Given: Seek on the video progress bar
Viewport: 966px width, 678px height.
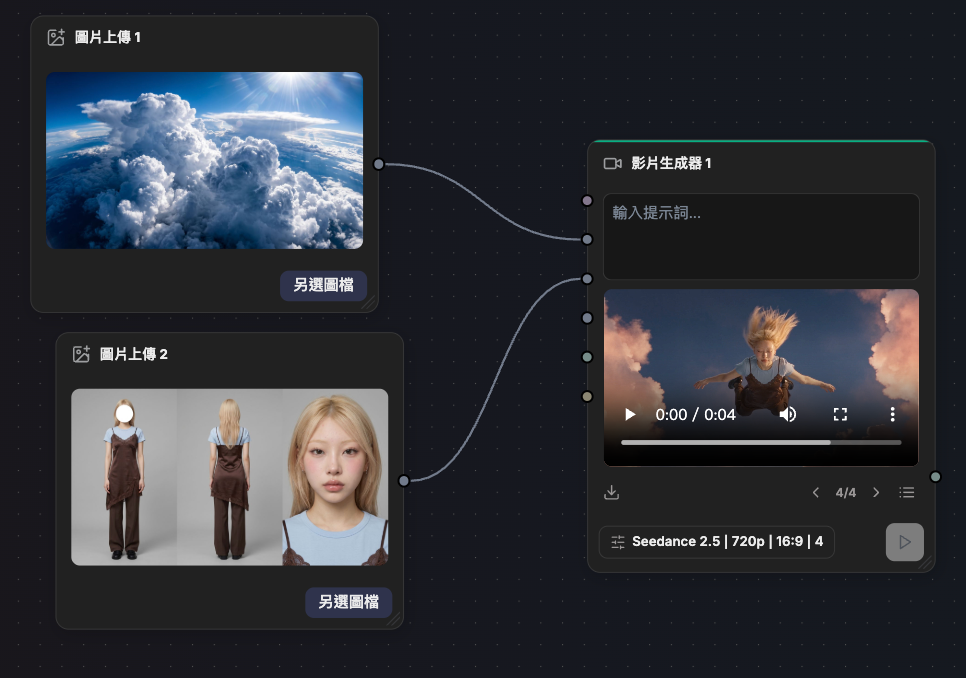Looking at the screenshot, I should (x=761, y=442).
